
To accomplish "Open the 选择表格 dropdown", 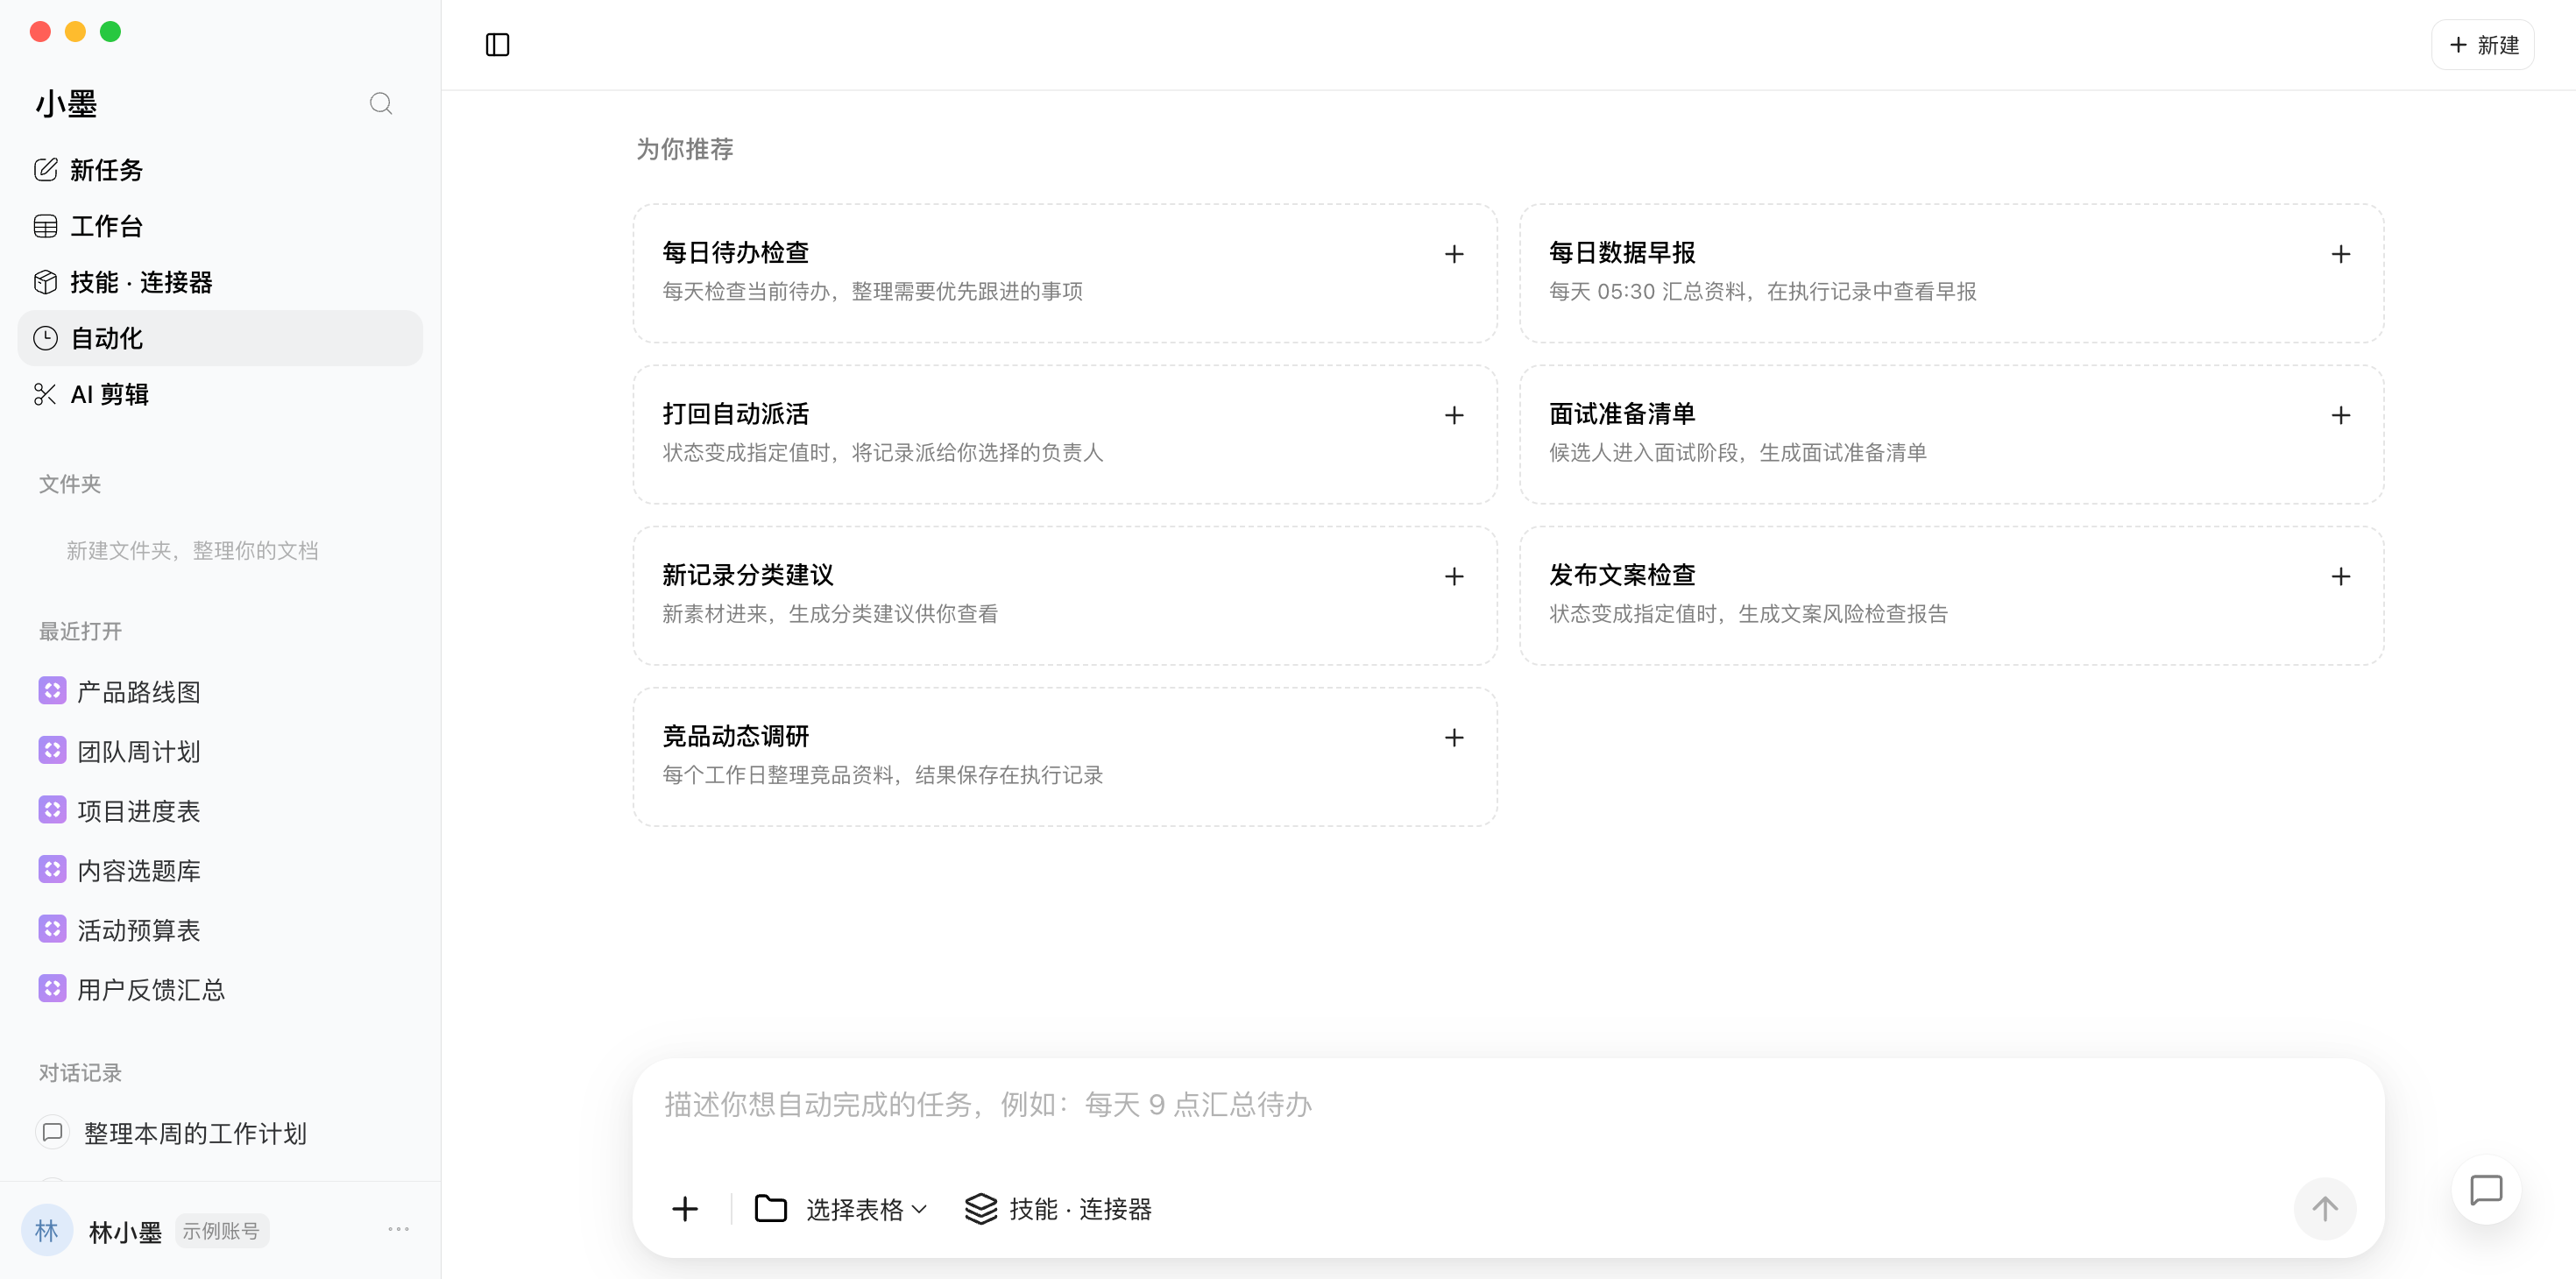I will pos(841,1209).
